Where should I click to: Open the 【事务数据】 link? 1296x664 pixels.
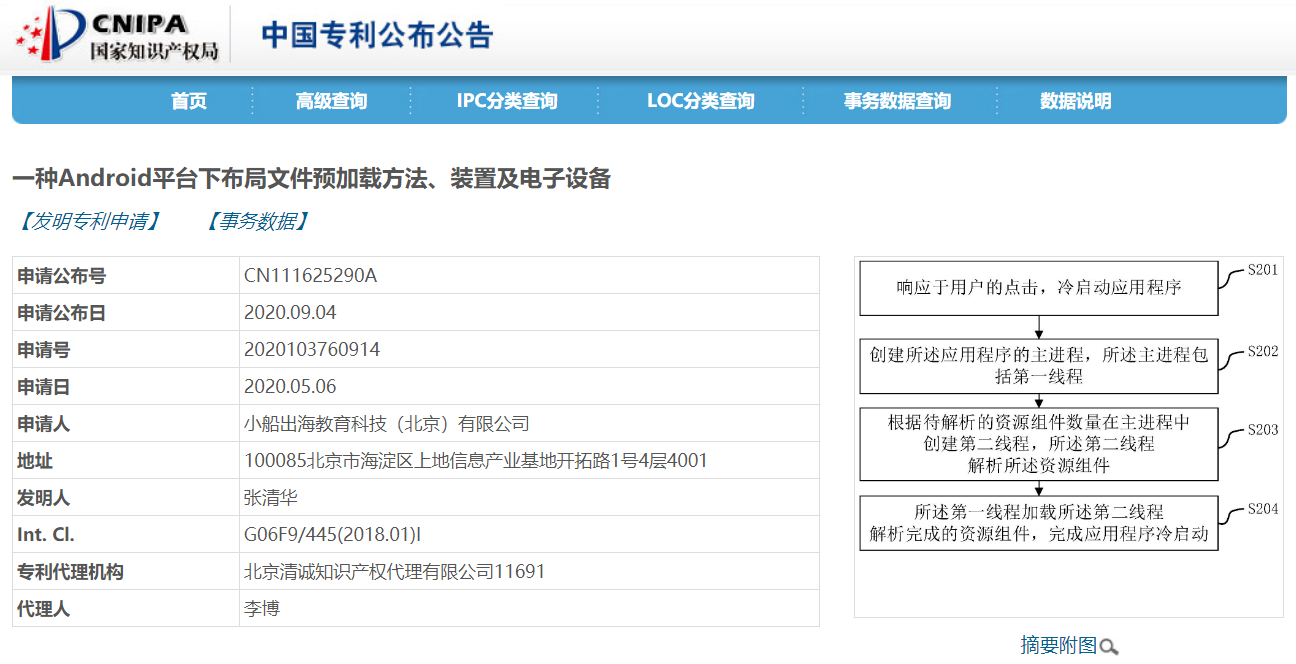click(257, 222)
